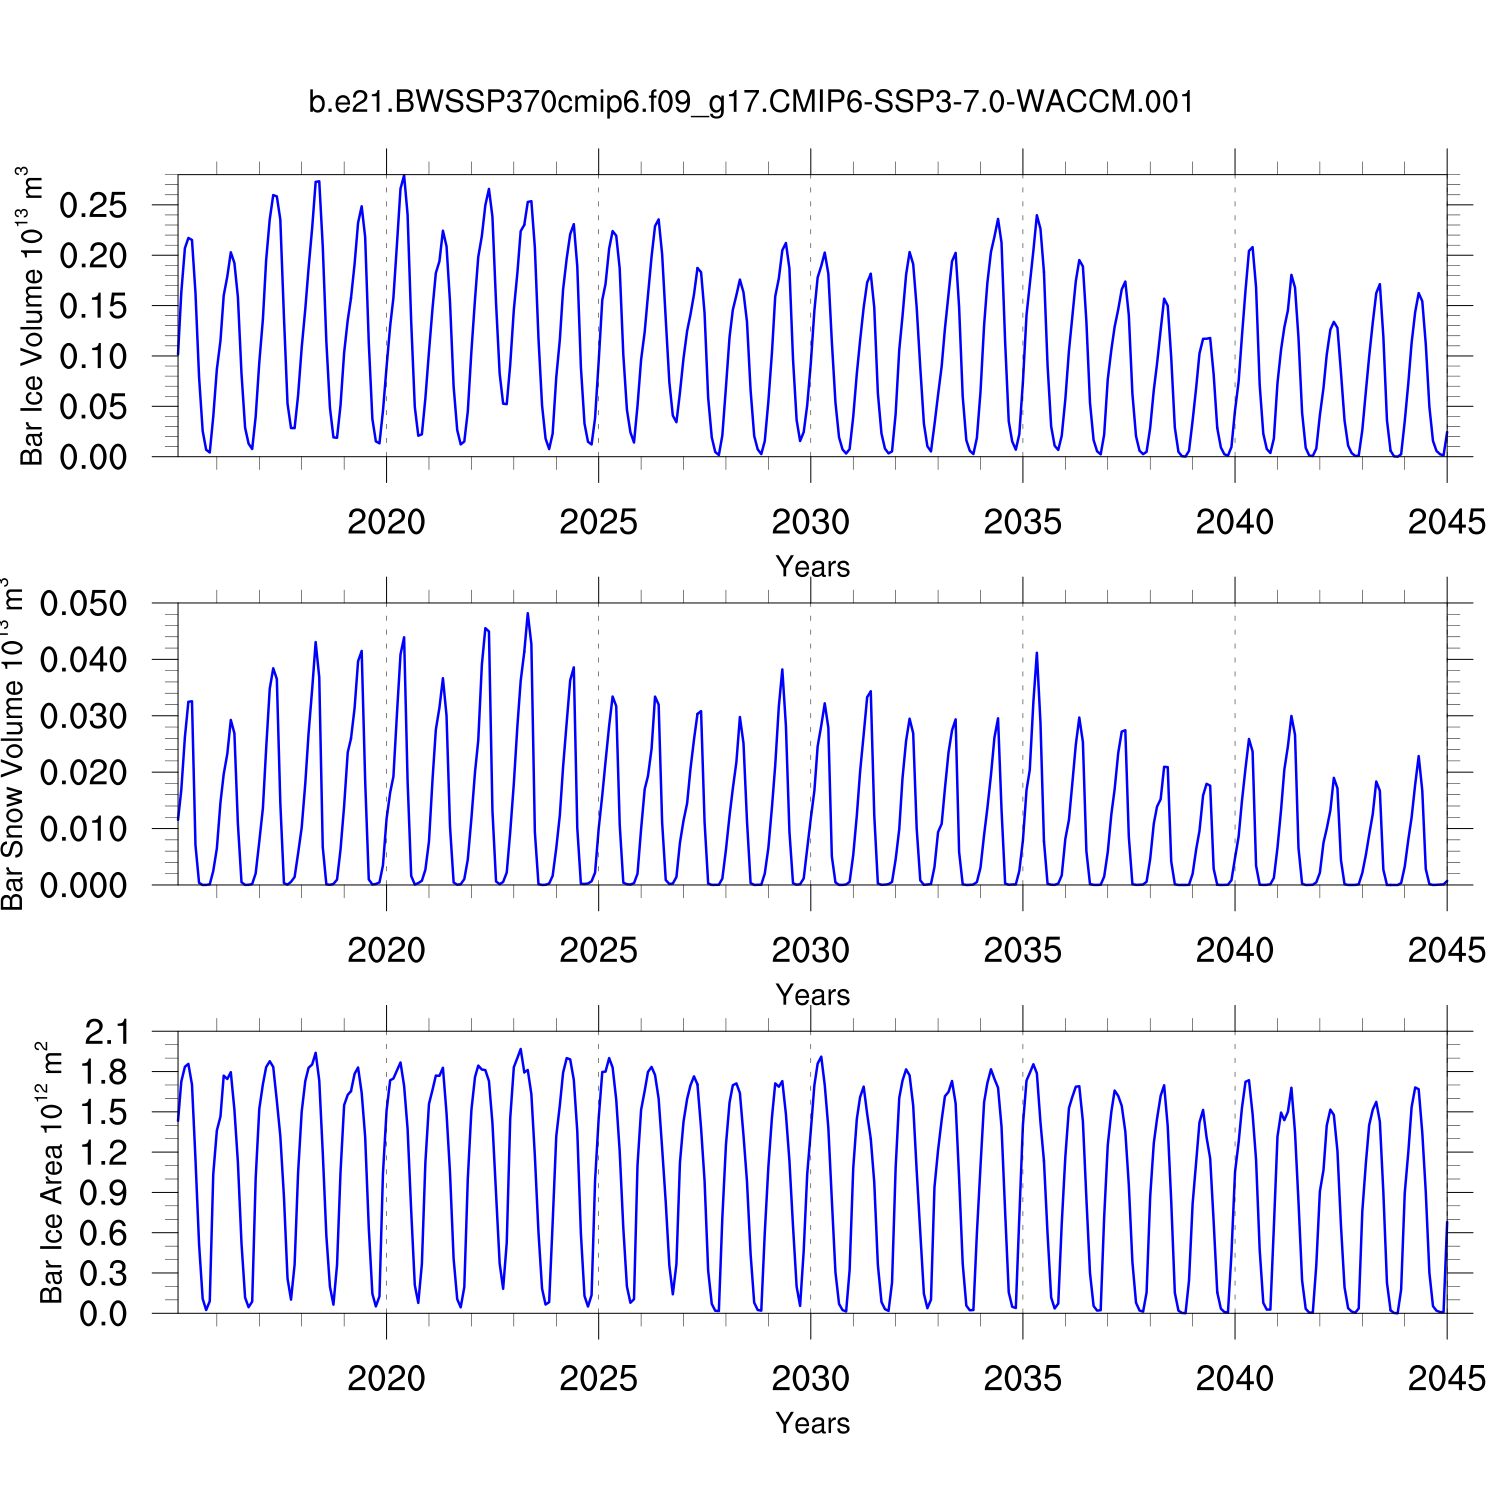Click the 0.050 value on snow volume axis
The image size is (1500, 1500).
coord(84,604)
